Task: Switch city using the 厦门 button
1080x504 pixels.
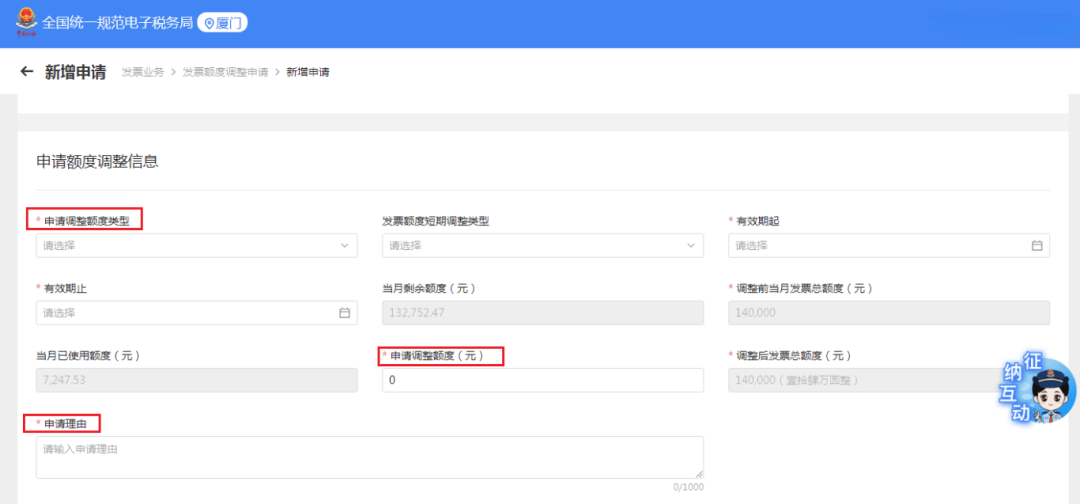Action: pos(223,23)
